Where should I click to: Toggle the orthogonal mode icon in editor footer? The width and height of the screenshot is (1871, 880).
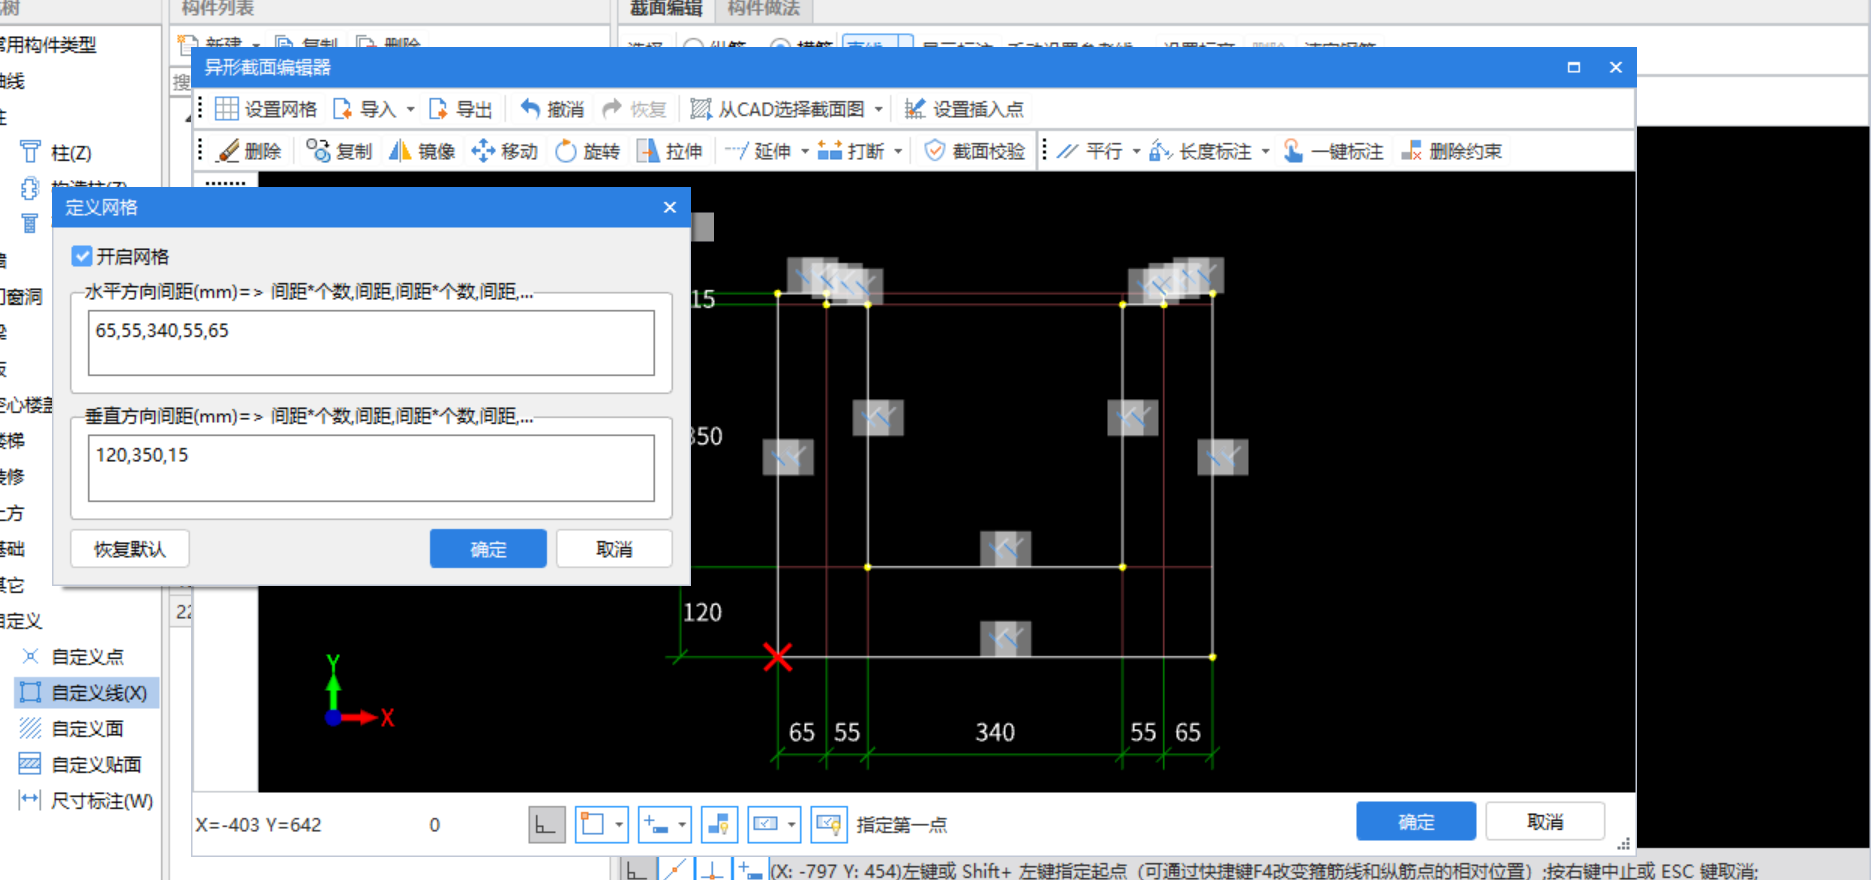(x=547, y=825)
